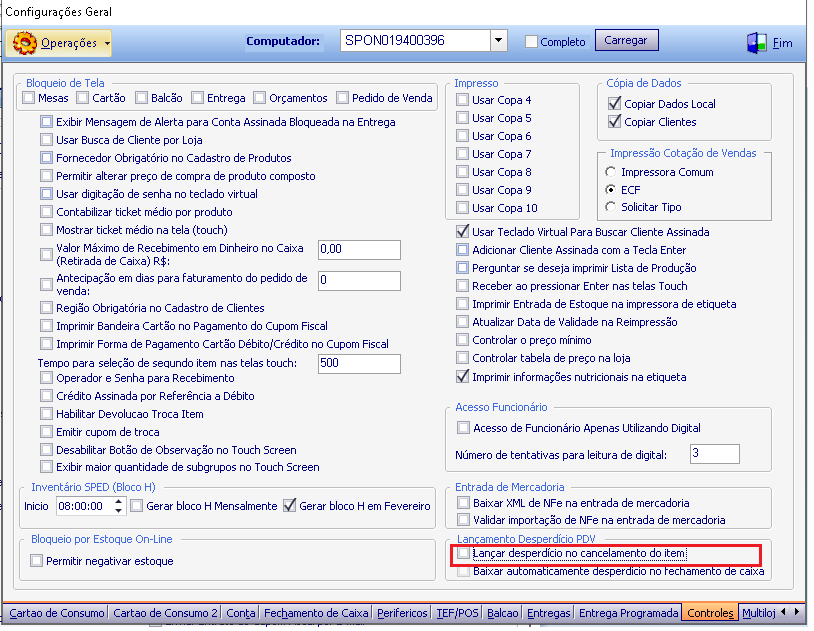Viewport: 814px width, 631px height.
Task: Uncheck Usar Teclado Virtual Para Buscar Cliente
Action: pyautogui.click(x=462, y=232)
